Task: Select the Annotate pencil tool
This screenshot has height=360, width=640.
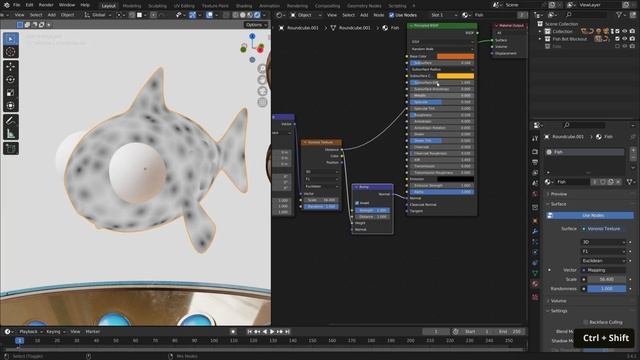Action: [x=11, y=120]
